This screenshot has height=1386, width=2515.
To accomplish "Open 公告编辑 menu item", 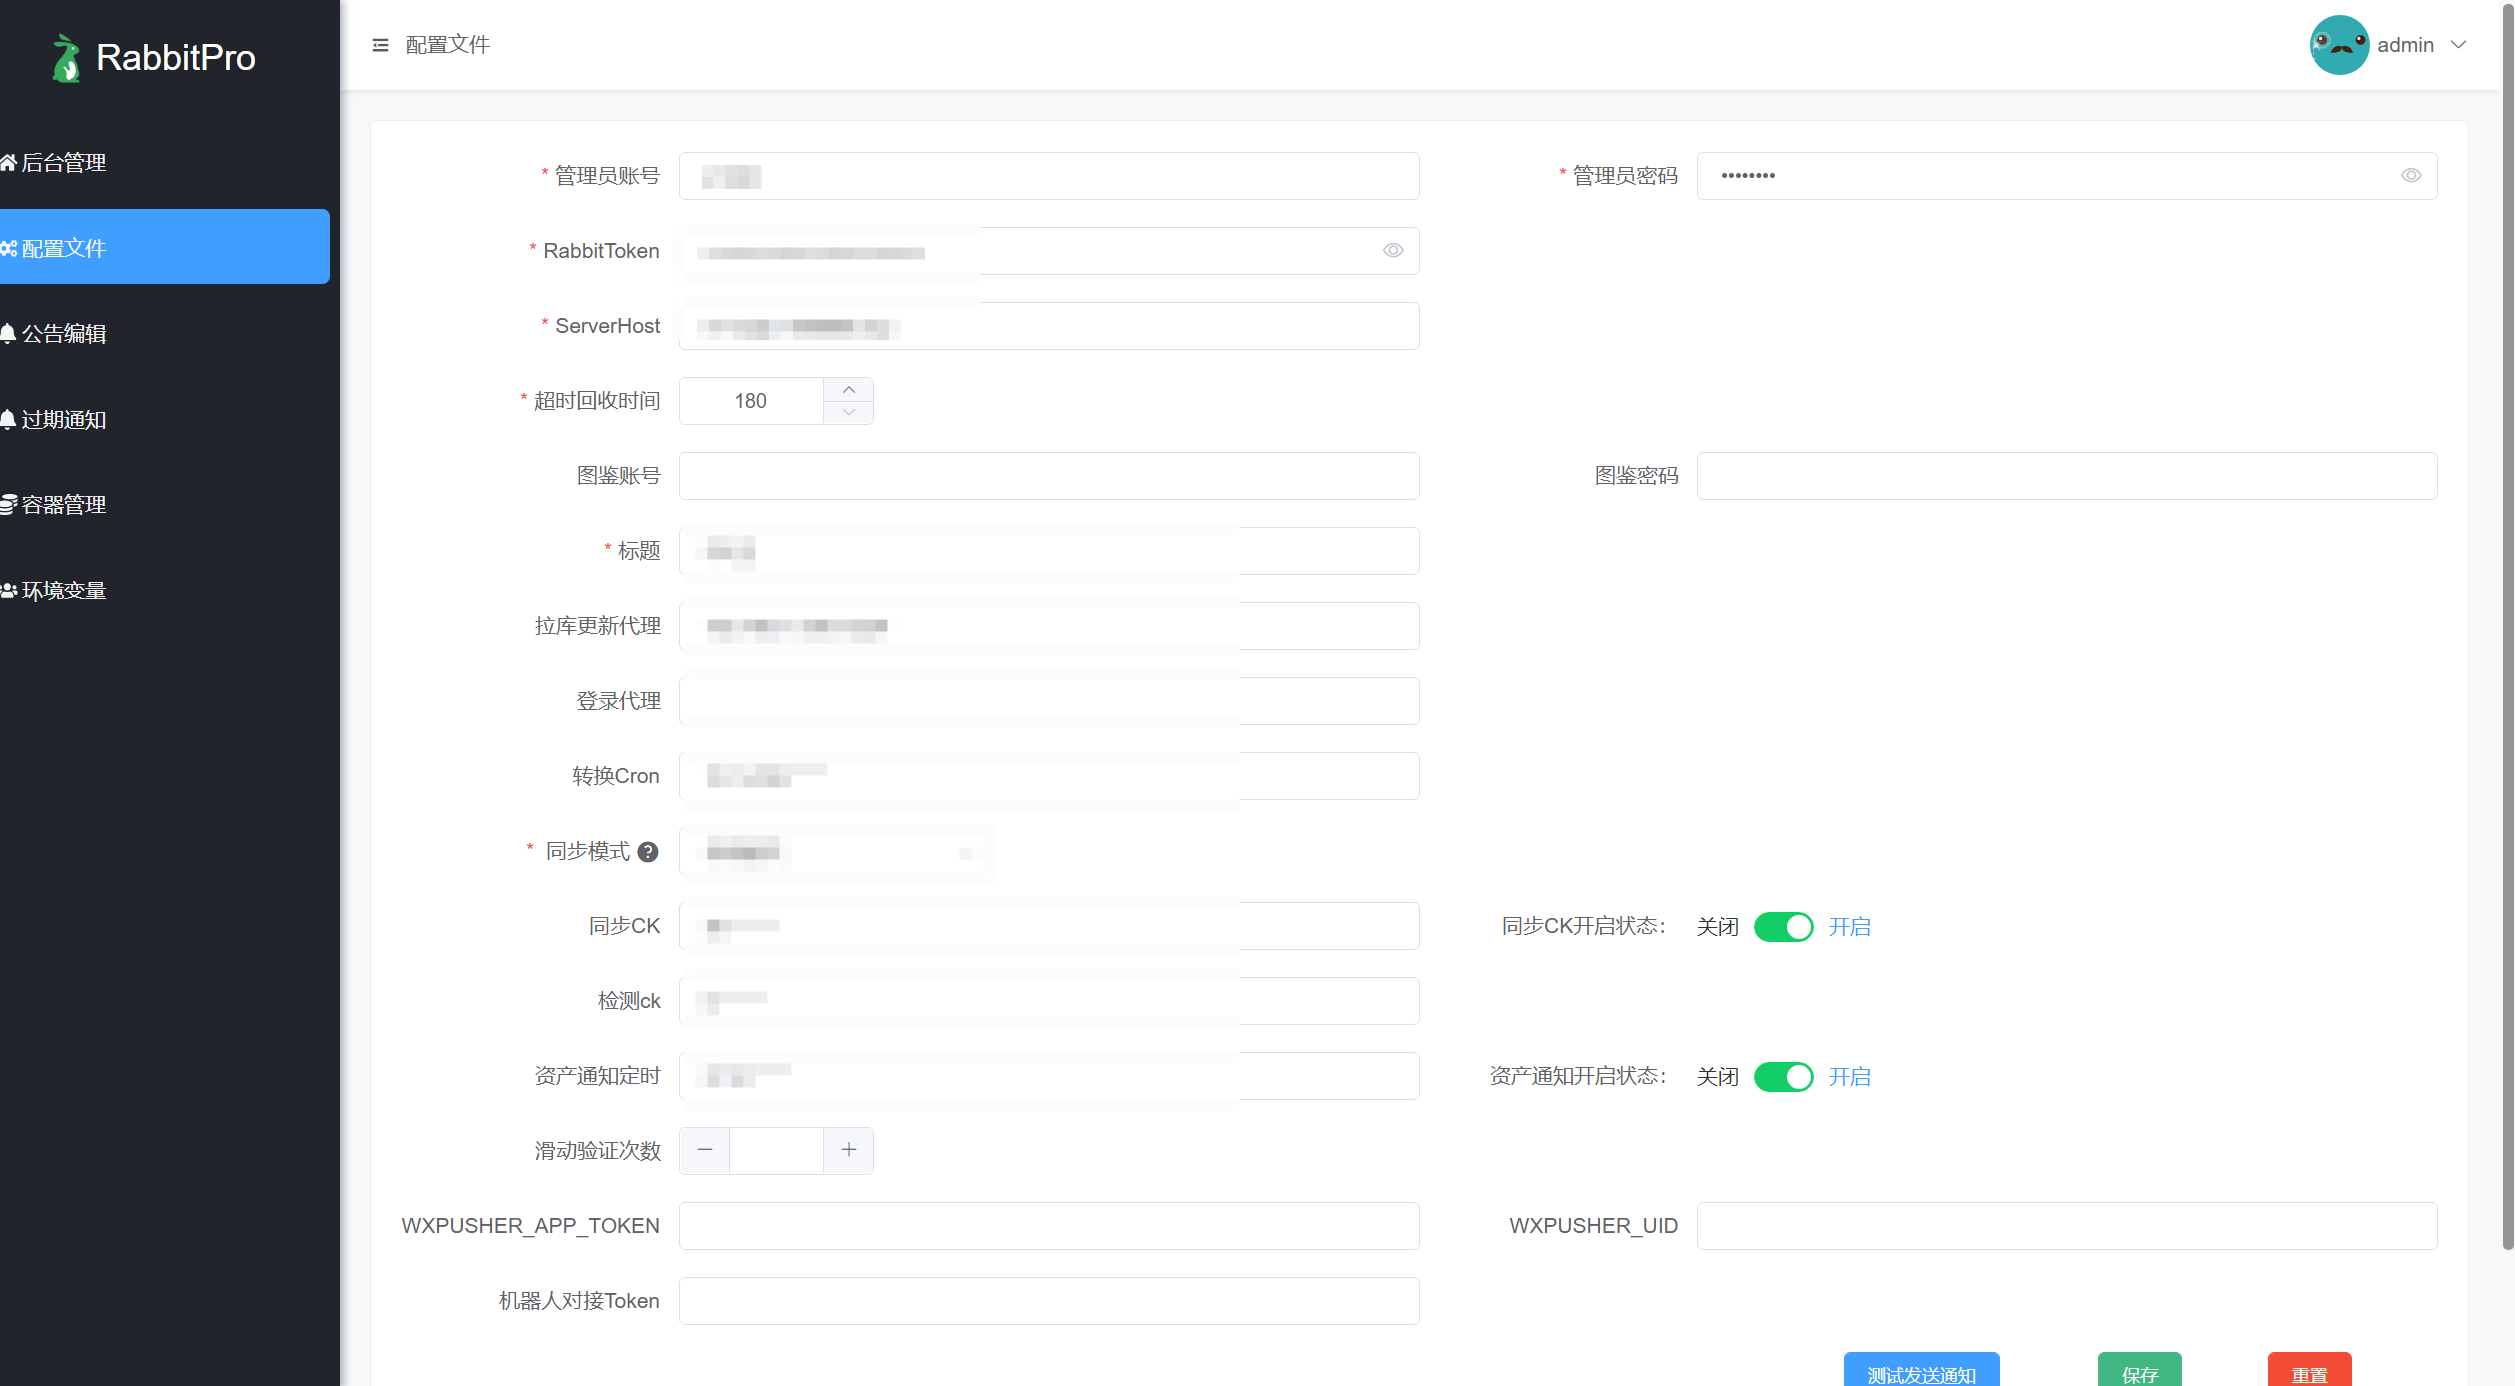I will click(165, 333).
